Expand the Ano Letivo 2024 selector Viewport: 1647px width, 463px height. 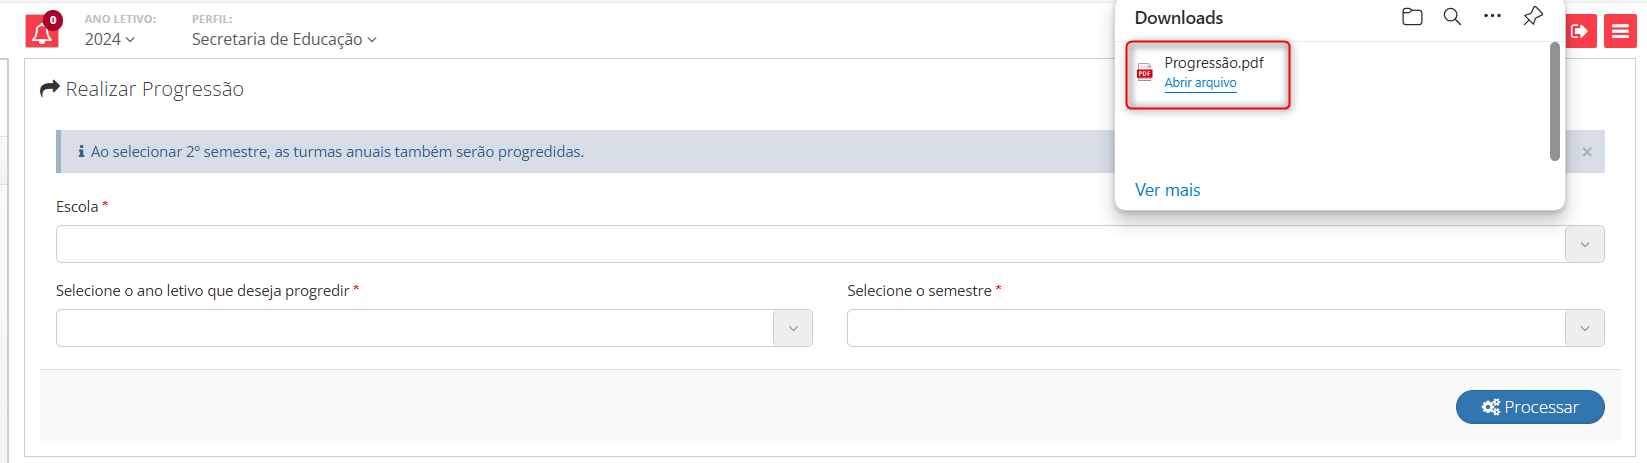point(109,39)
